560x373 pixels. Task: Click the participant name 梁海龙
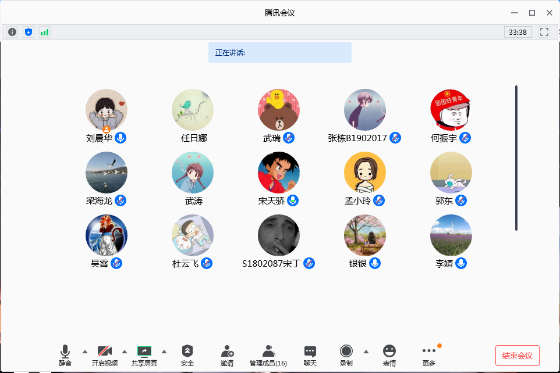pyautogui.click(x=99, y=201)
